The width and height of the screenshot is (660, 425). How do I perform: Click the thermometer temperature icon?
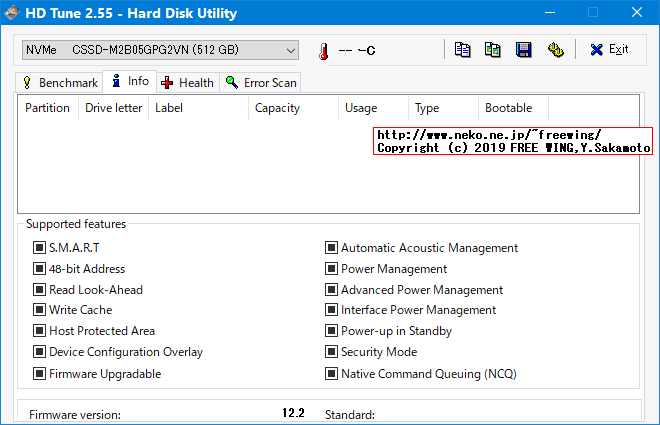[323, 51]
